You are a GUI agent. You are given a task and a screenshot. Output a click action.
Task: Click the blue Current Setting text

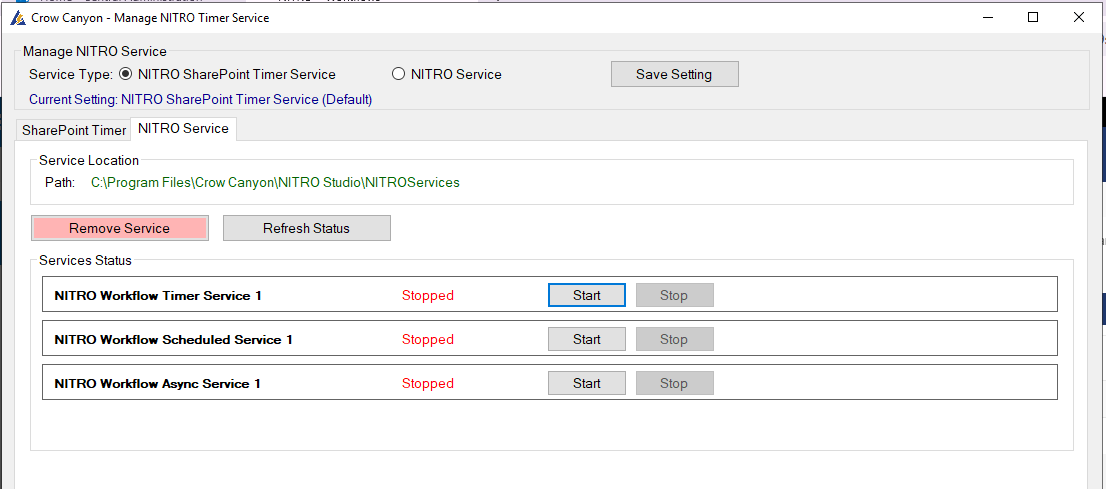[200, 99]
